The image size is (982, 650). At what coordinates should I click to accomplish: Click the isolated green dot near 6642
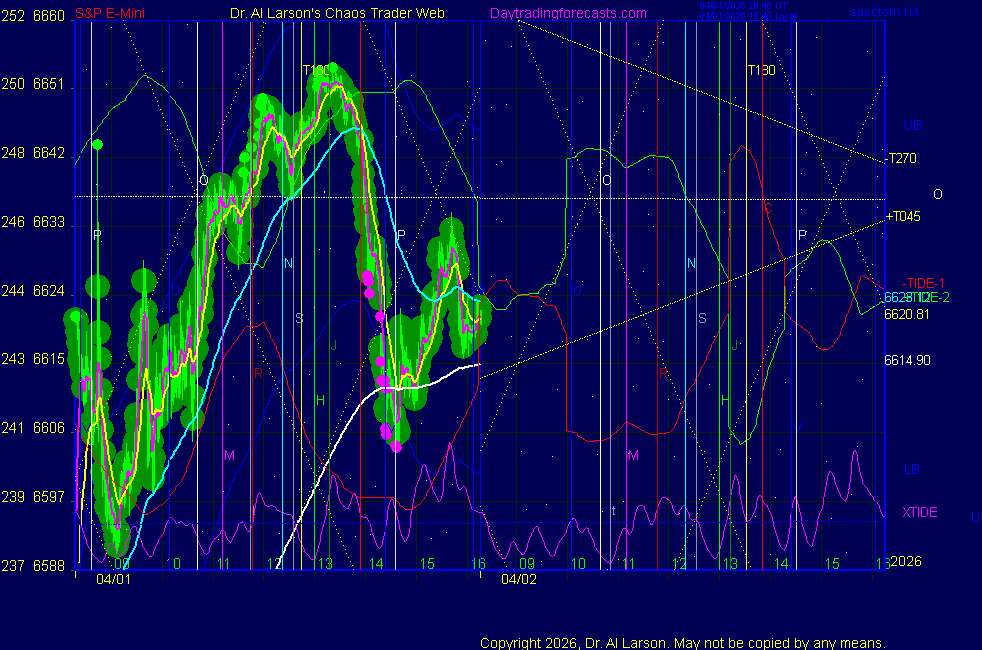97,145
